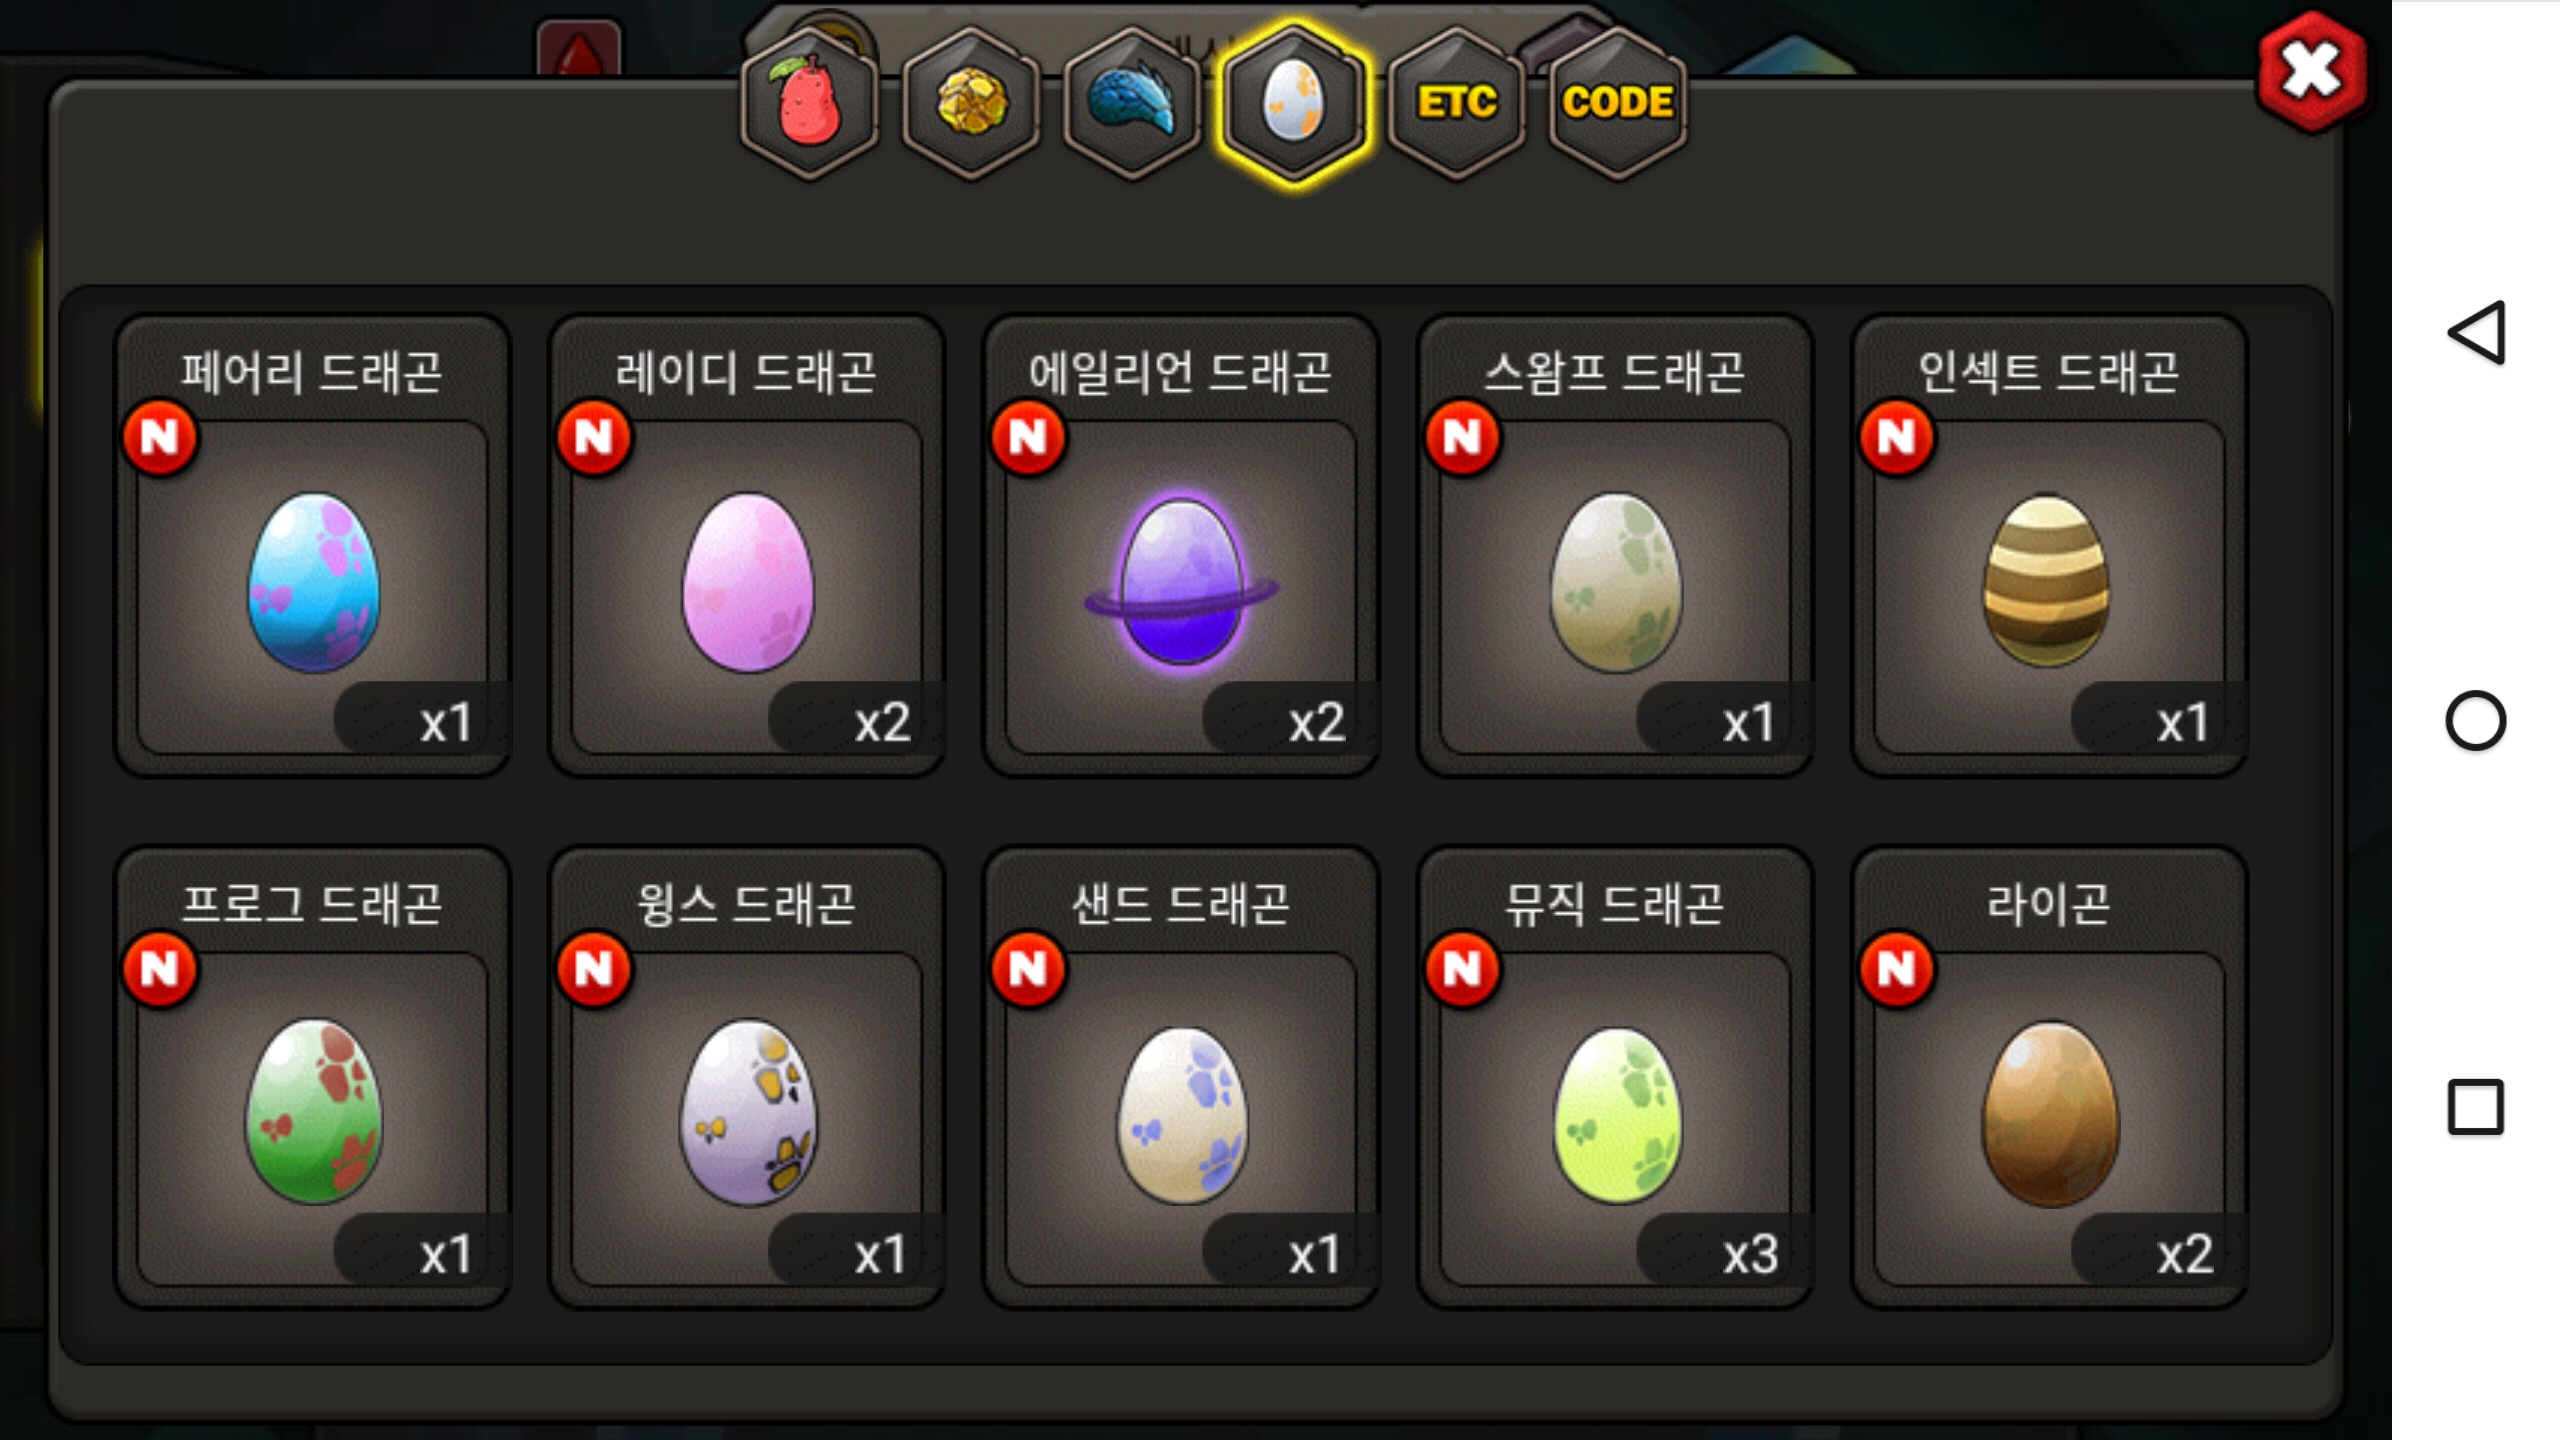Screen dimensions: 2560x1440
Task: Switch to the CODE tab
Action: click(1617, 103)
